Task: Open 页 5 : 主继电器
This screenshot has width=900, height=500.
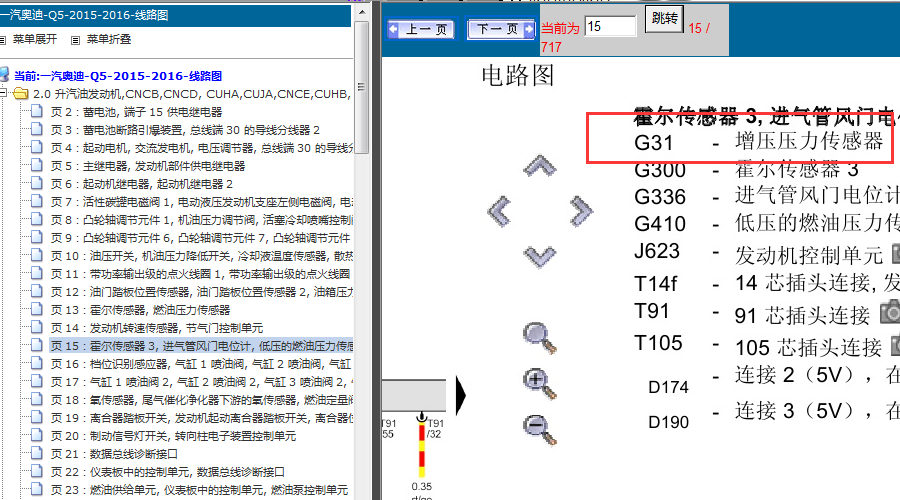Action: (x=148, y=166)
